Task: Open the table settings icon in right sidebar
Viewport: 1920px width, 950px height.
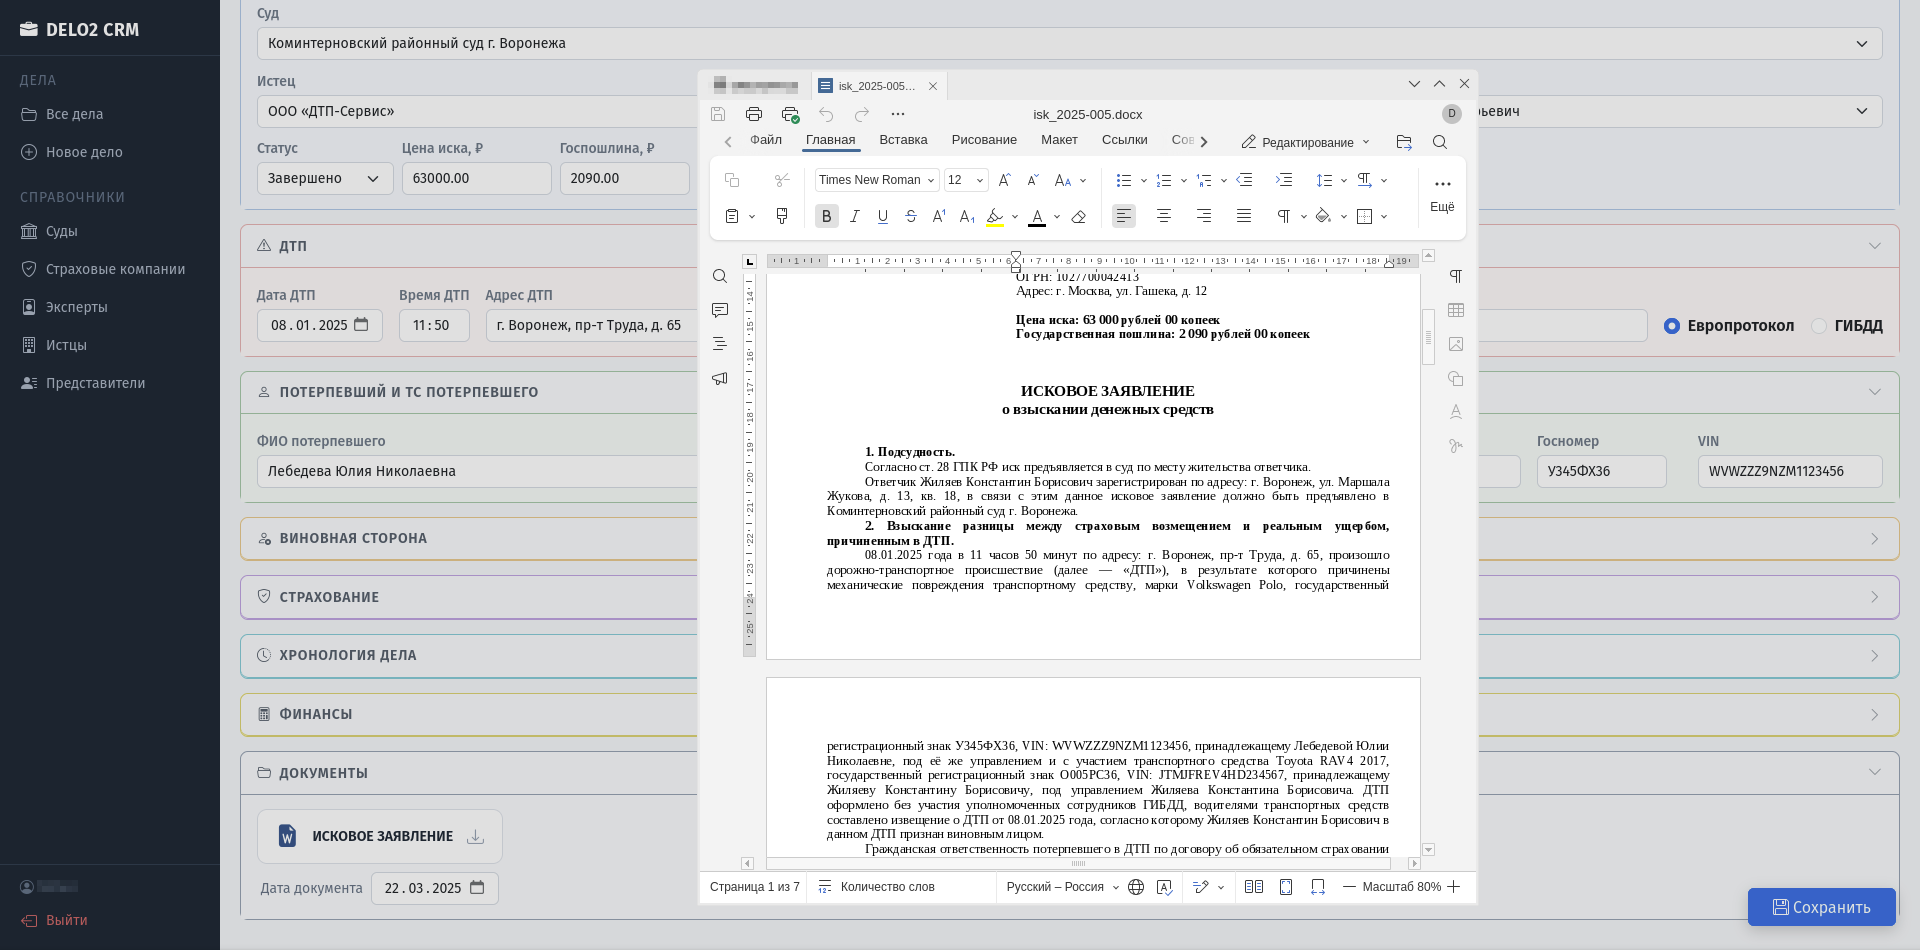Action: click(x=1456, y=310)
